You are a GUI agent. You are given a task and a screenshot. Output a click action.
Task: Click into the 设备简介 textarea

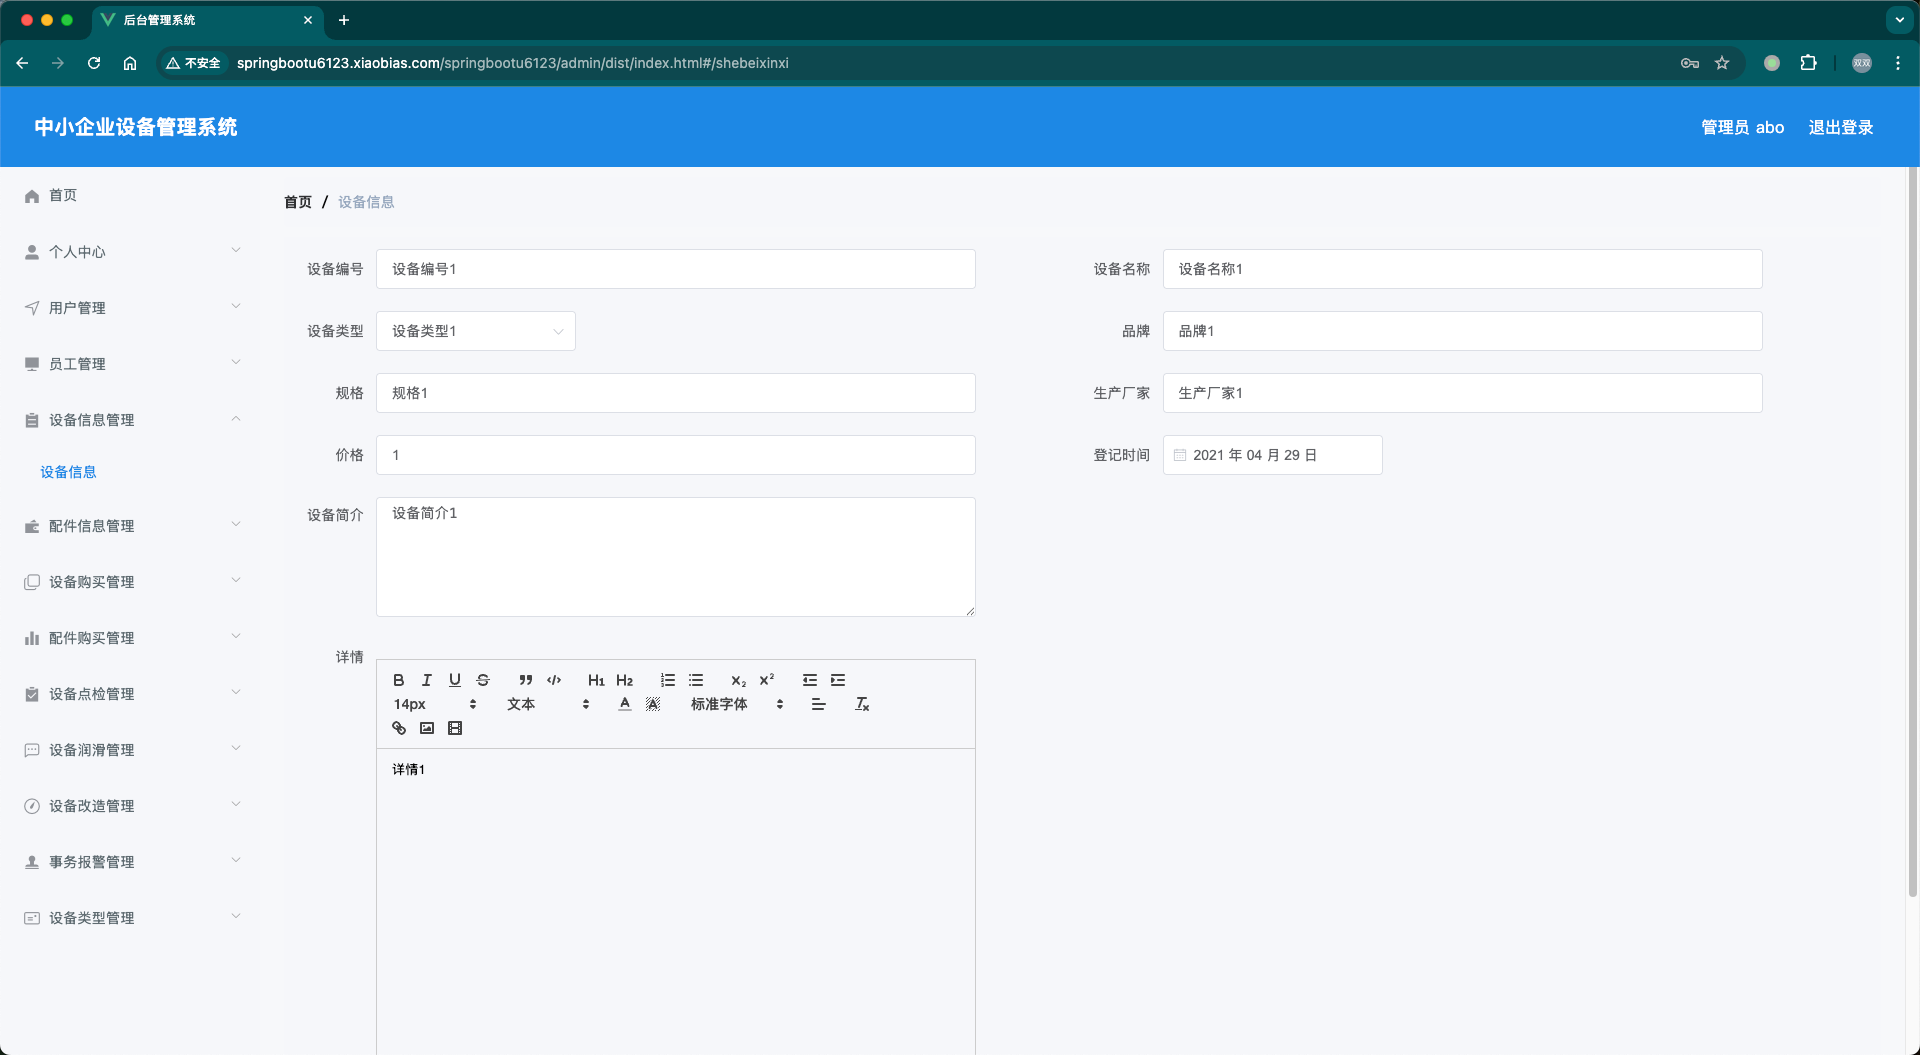676,557
